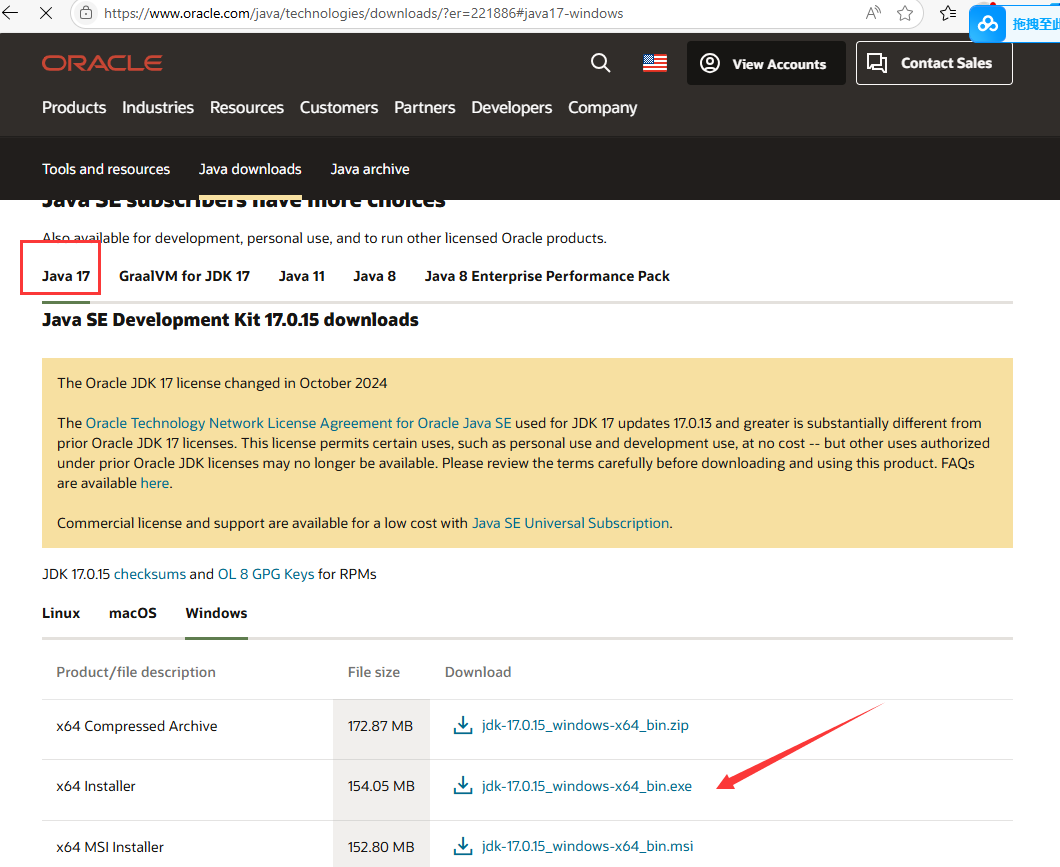Screen dimensions: 1060x867
Task: Switch to the macOS downloads tab
Action: click(132, 613)
